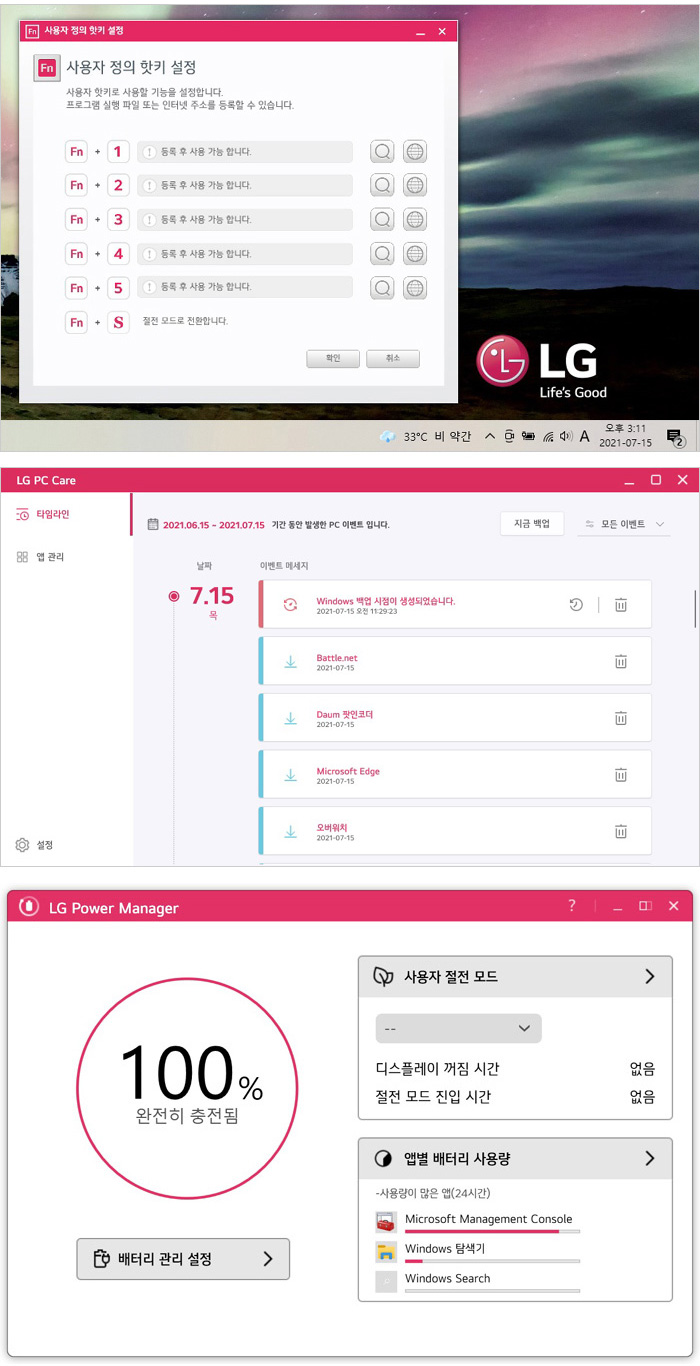This screenshot has width=700, height=1366.
Task: Restore Windows backup point using restore icon
Action: [x=576, y=604]
